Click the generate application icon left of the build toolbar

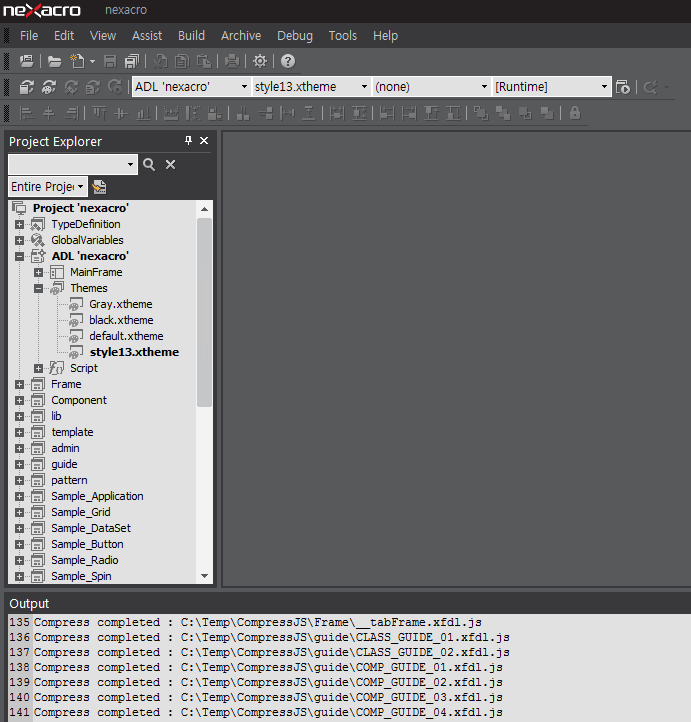click(27, 87)
